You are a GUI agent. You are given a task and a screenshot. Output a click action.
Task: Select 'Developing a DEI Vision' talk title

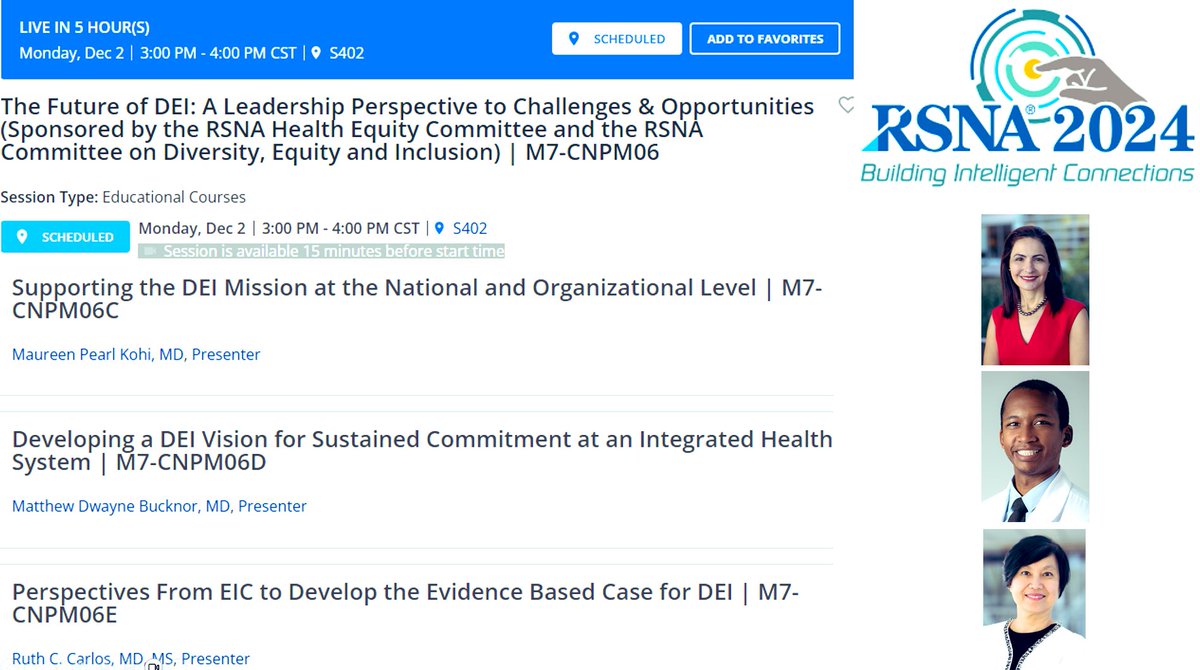click(422, 450)
